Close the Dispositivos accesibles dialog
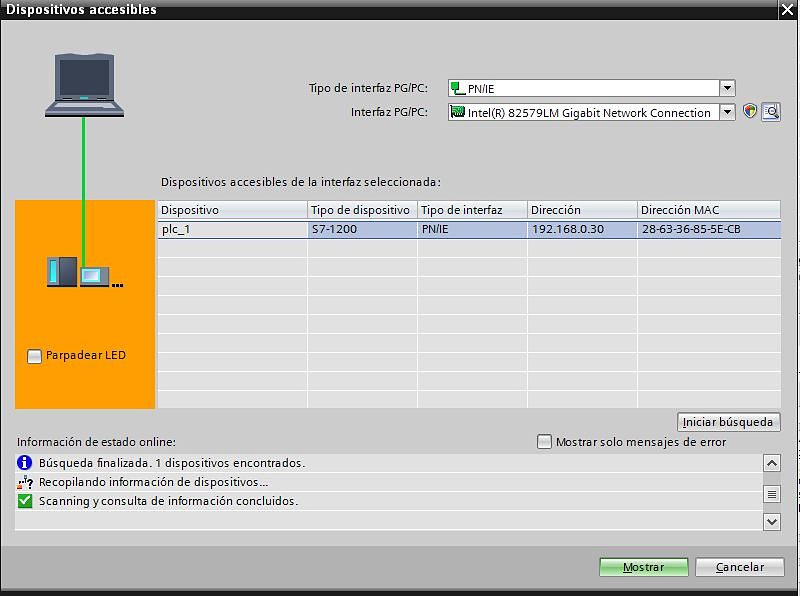Screen dimensions: 800x596 787,9
